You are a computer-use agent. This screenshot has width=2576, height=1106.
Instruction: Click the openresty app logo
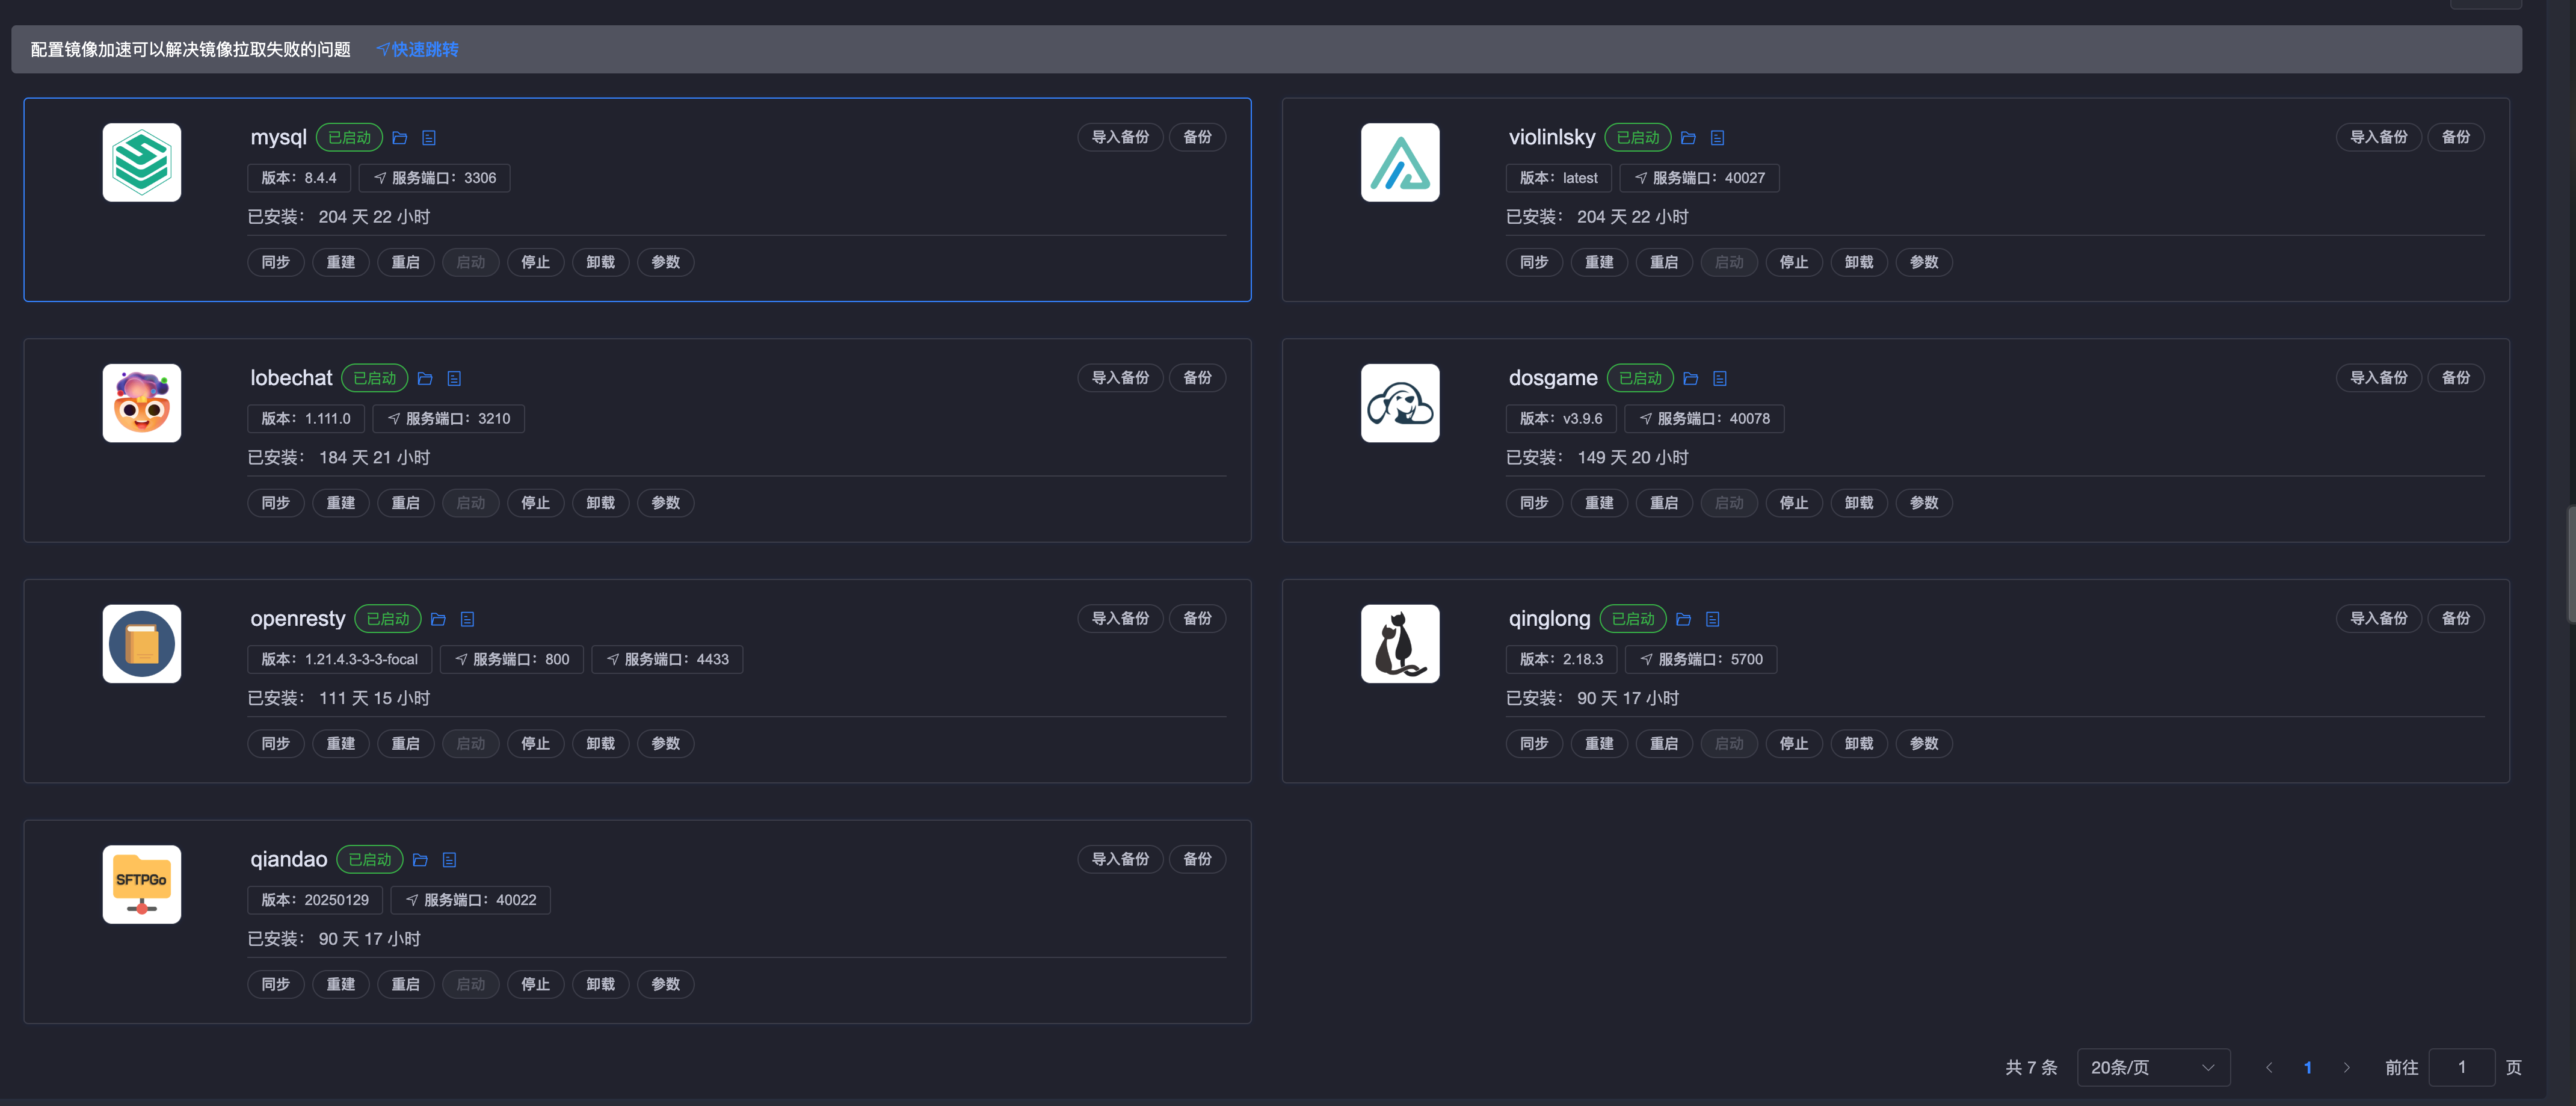point(142,644)
